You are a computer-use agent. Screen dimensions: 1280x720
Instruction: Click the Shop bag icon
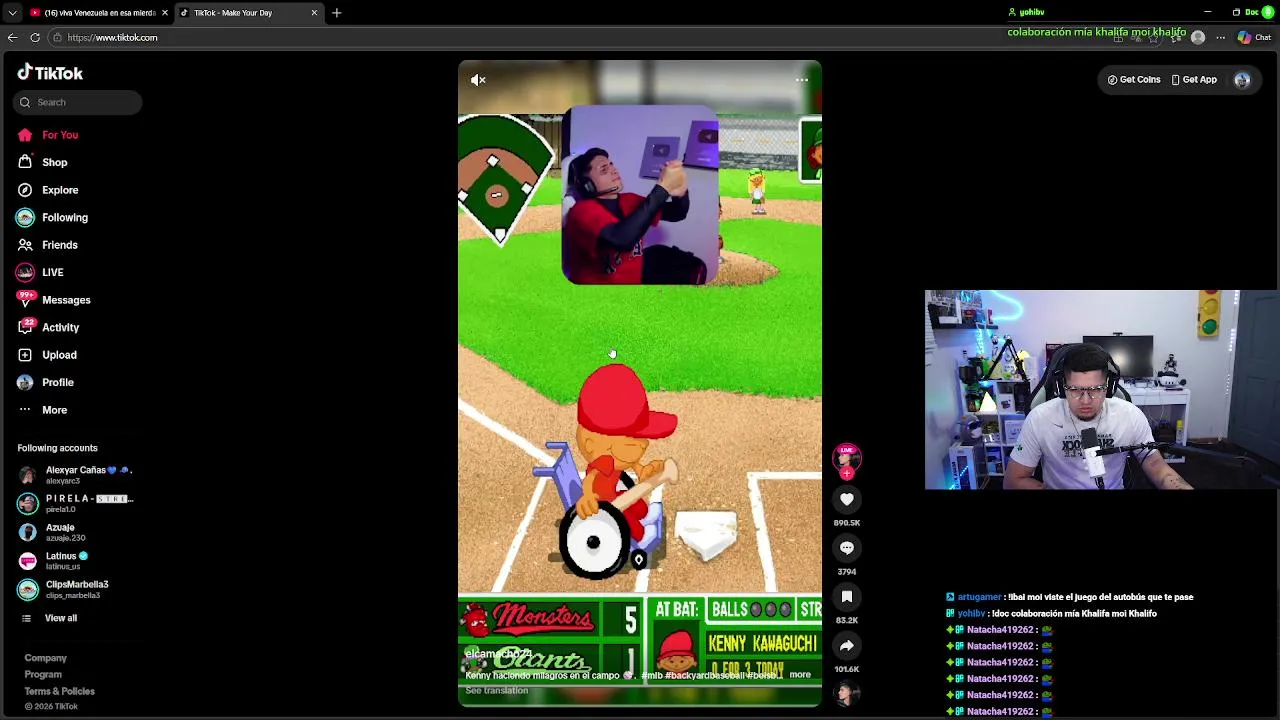point(25,162)
